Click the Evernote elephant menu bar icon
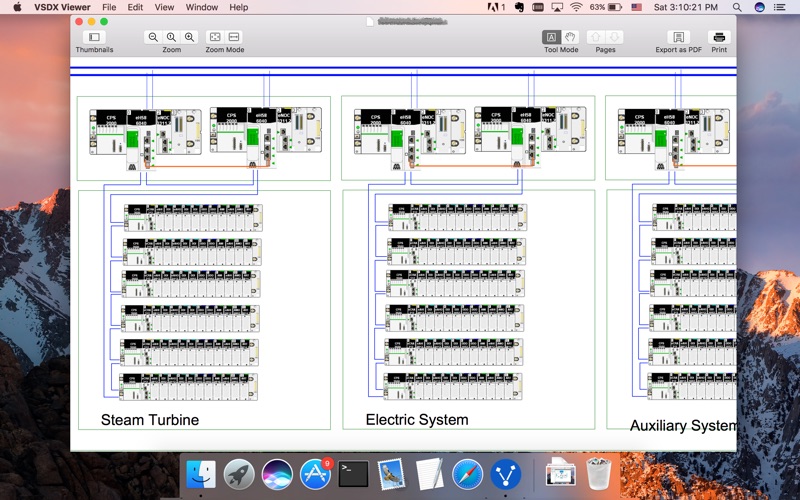This screenshot has height=500, width=800. 519,7
